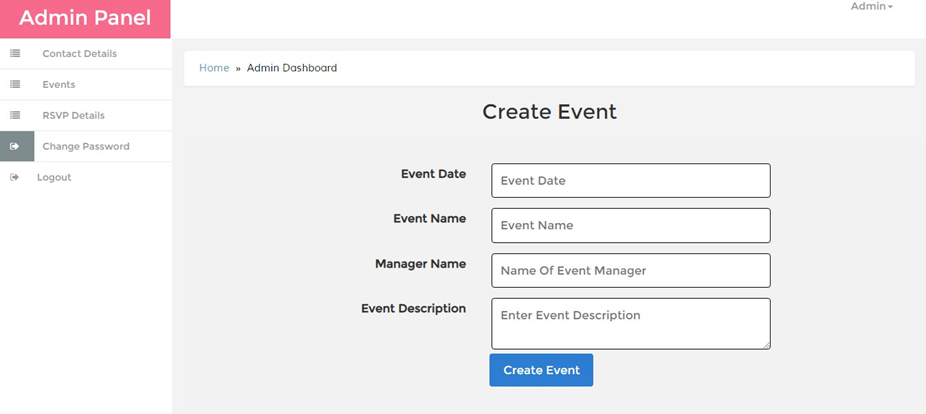Open the Contact Details menu item

[79, 54]
